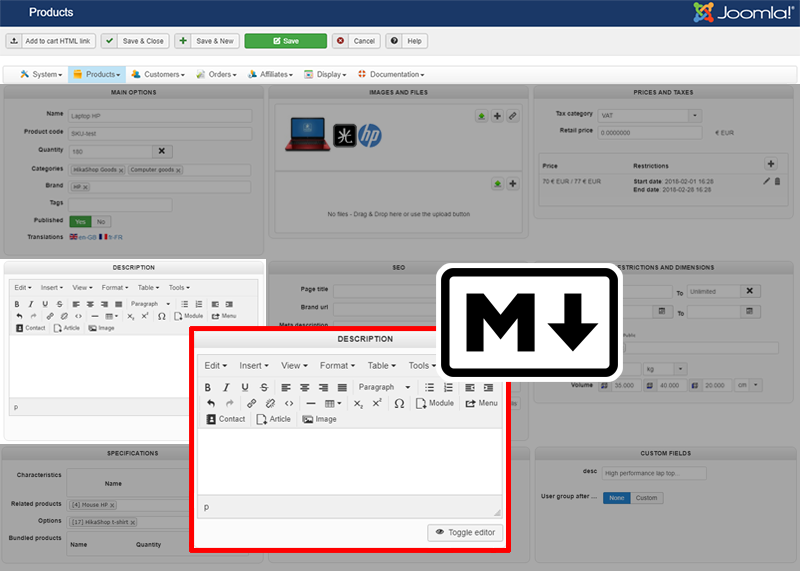Open the Insert menu in the enlarged editor
This screenshot has width=800, height=571.
click(x=254, y=365)
